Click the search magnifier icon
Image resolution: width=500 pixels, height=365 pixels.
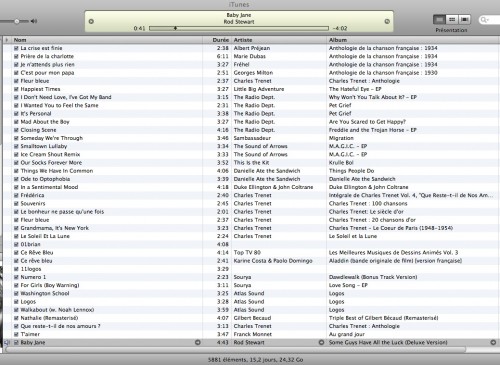(483, 20)
